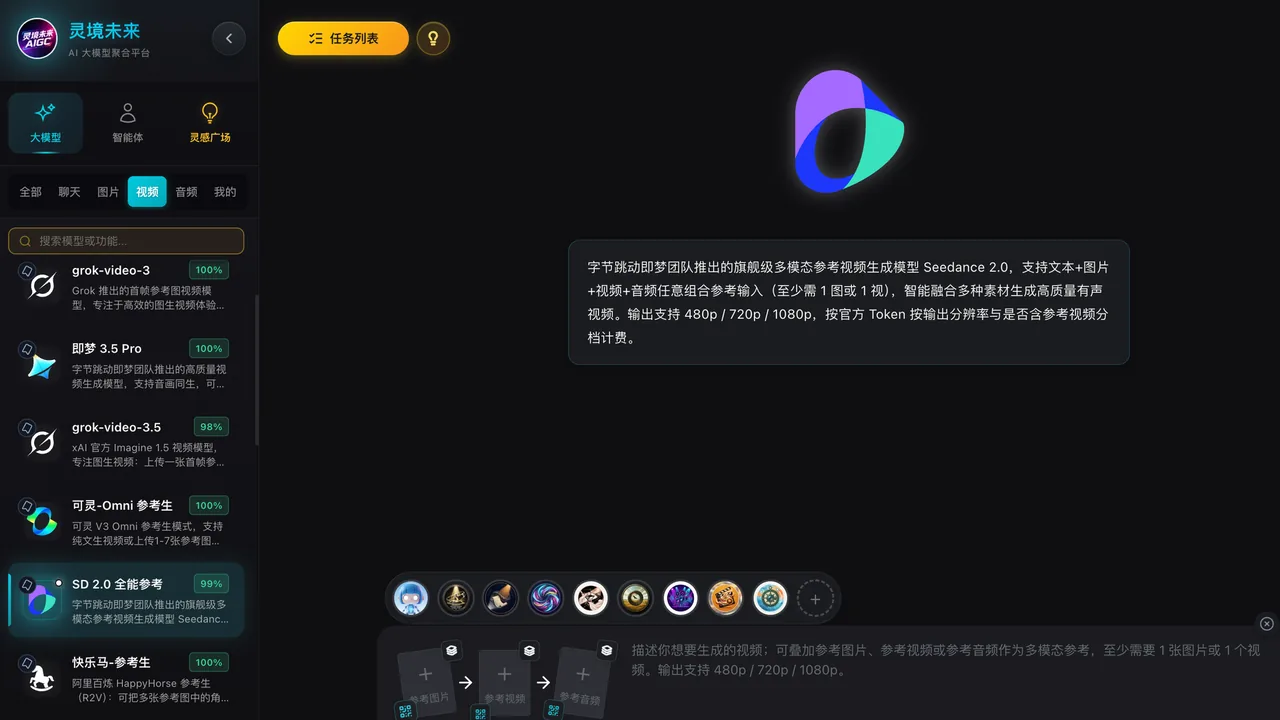Click the 100% badge on grok-video-3
Image resolution: width=1280 pixels, height=720 pixels.
pos(209,270)
